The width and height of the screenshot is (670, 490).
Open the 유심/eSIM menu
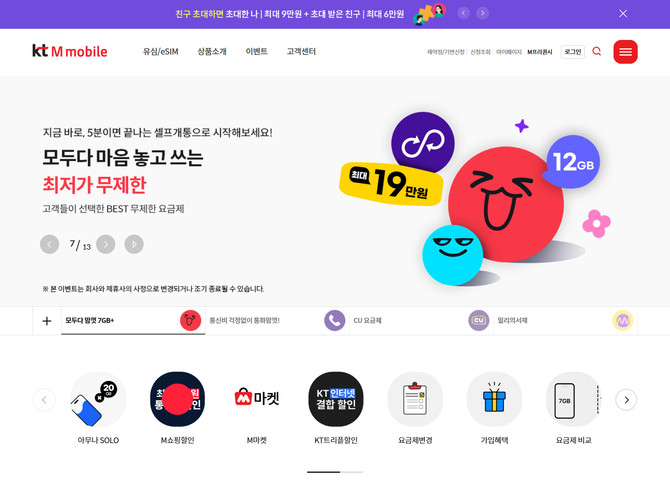161,52
